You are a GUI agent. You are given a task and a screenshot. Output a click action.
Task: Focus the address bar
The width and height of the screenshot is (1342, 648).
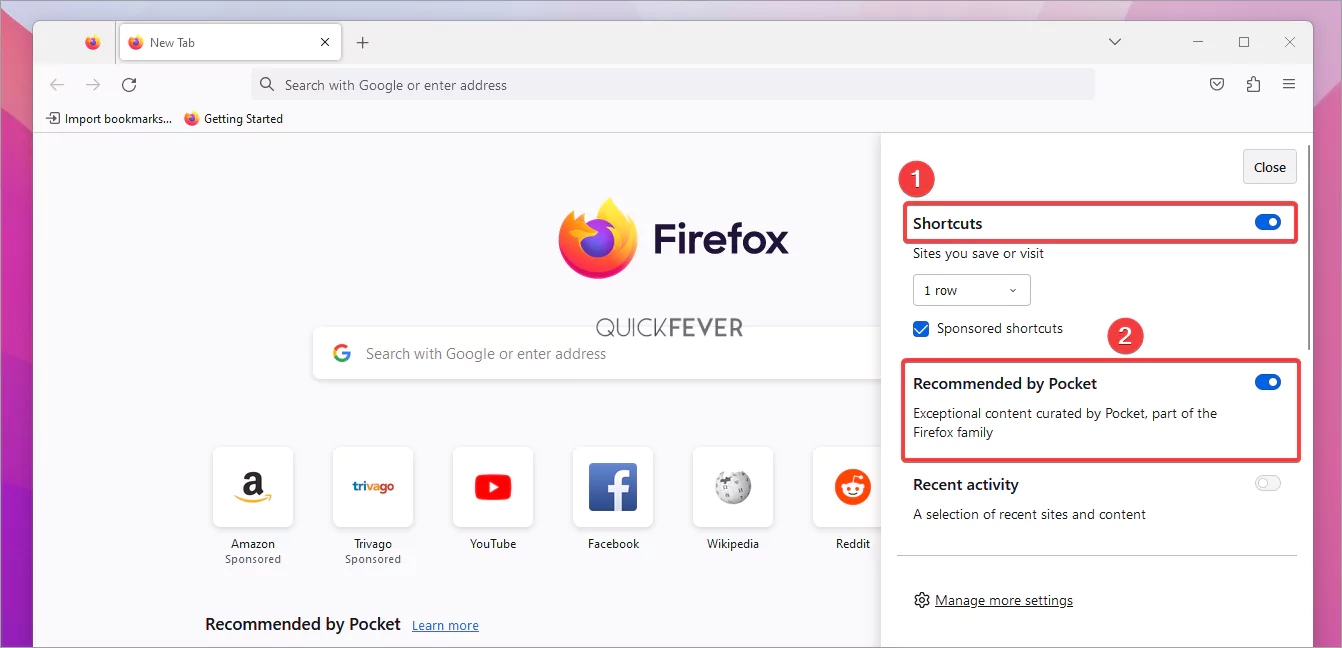[673, 85]
